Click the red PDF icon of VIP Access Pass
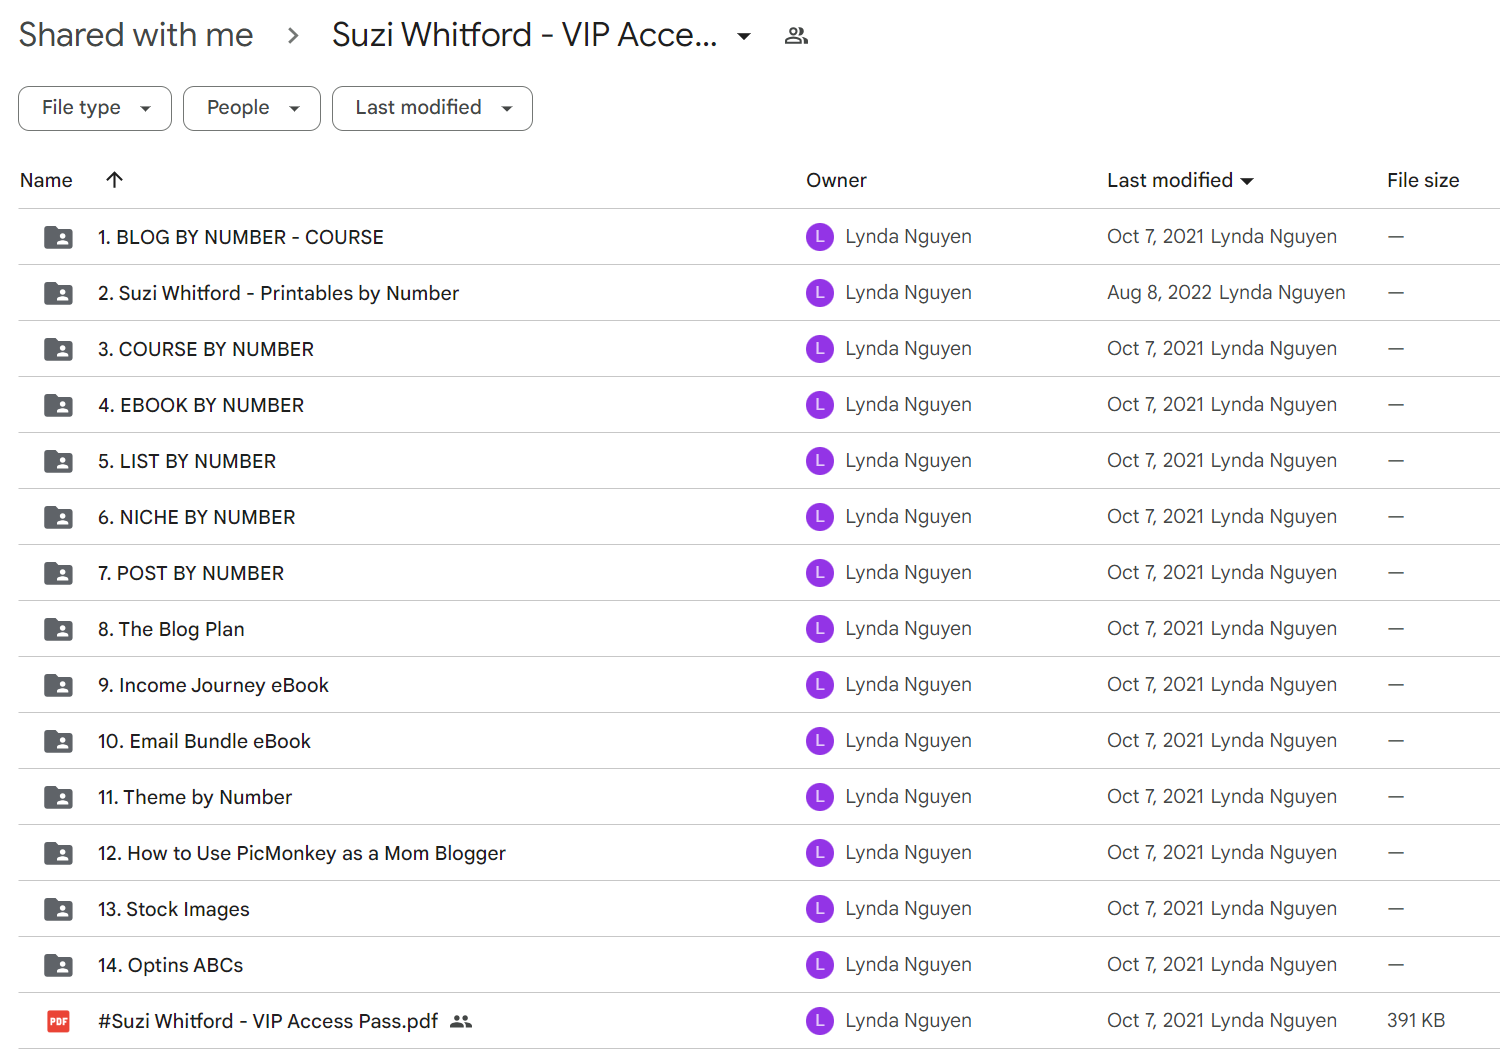The width and height of the screenshot is (1500, 1056). [x=59, y=1021]
